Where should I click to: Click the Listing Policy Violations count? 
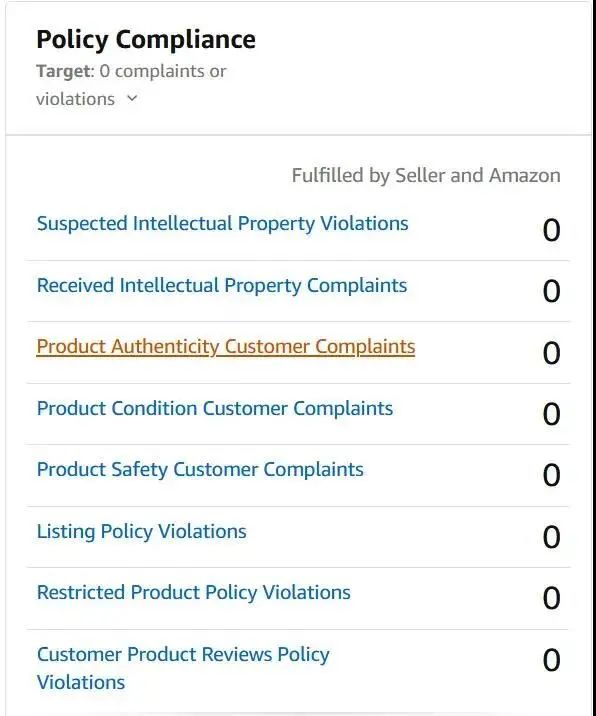click(551, 537)
